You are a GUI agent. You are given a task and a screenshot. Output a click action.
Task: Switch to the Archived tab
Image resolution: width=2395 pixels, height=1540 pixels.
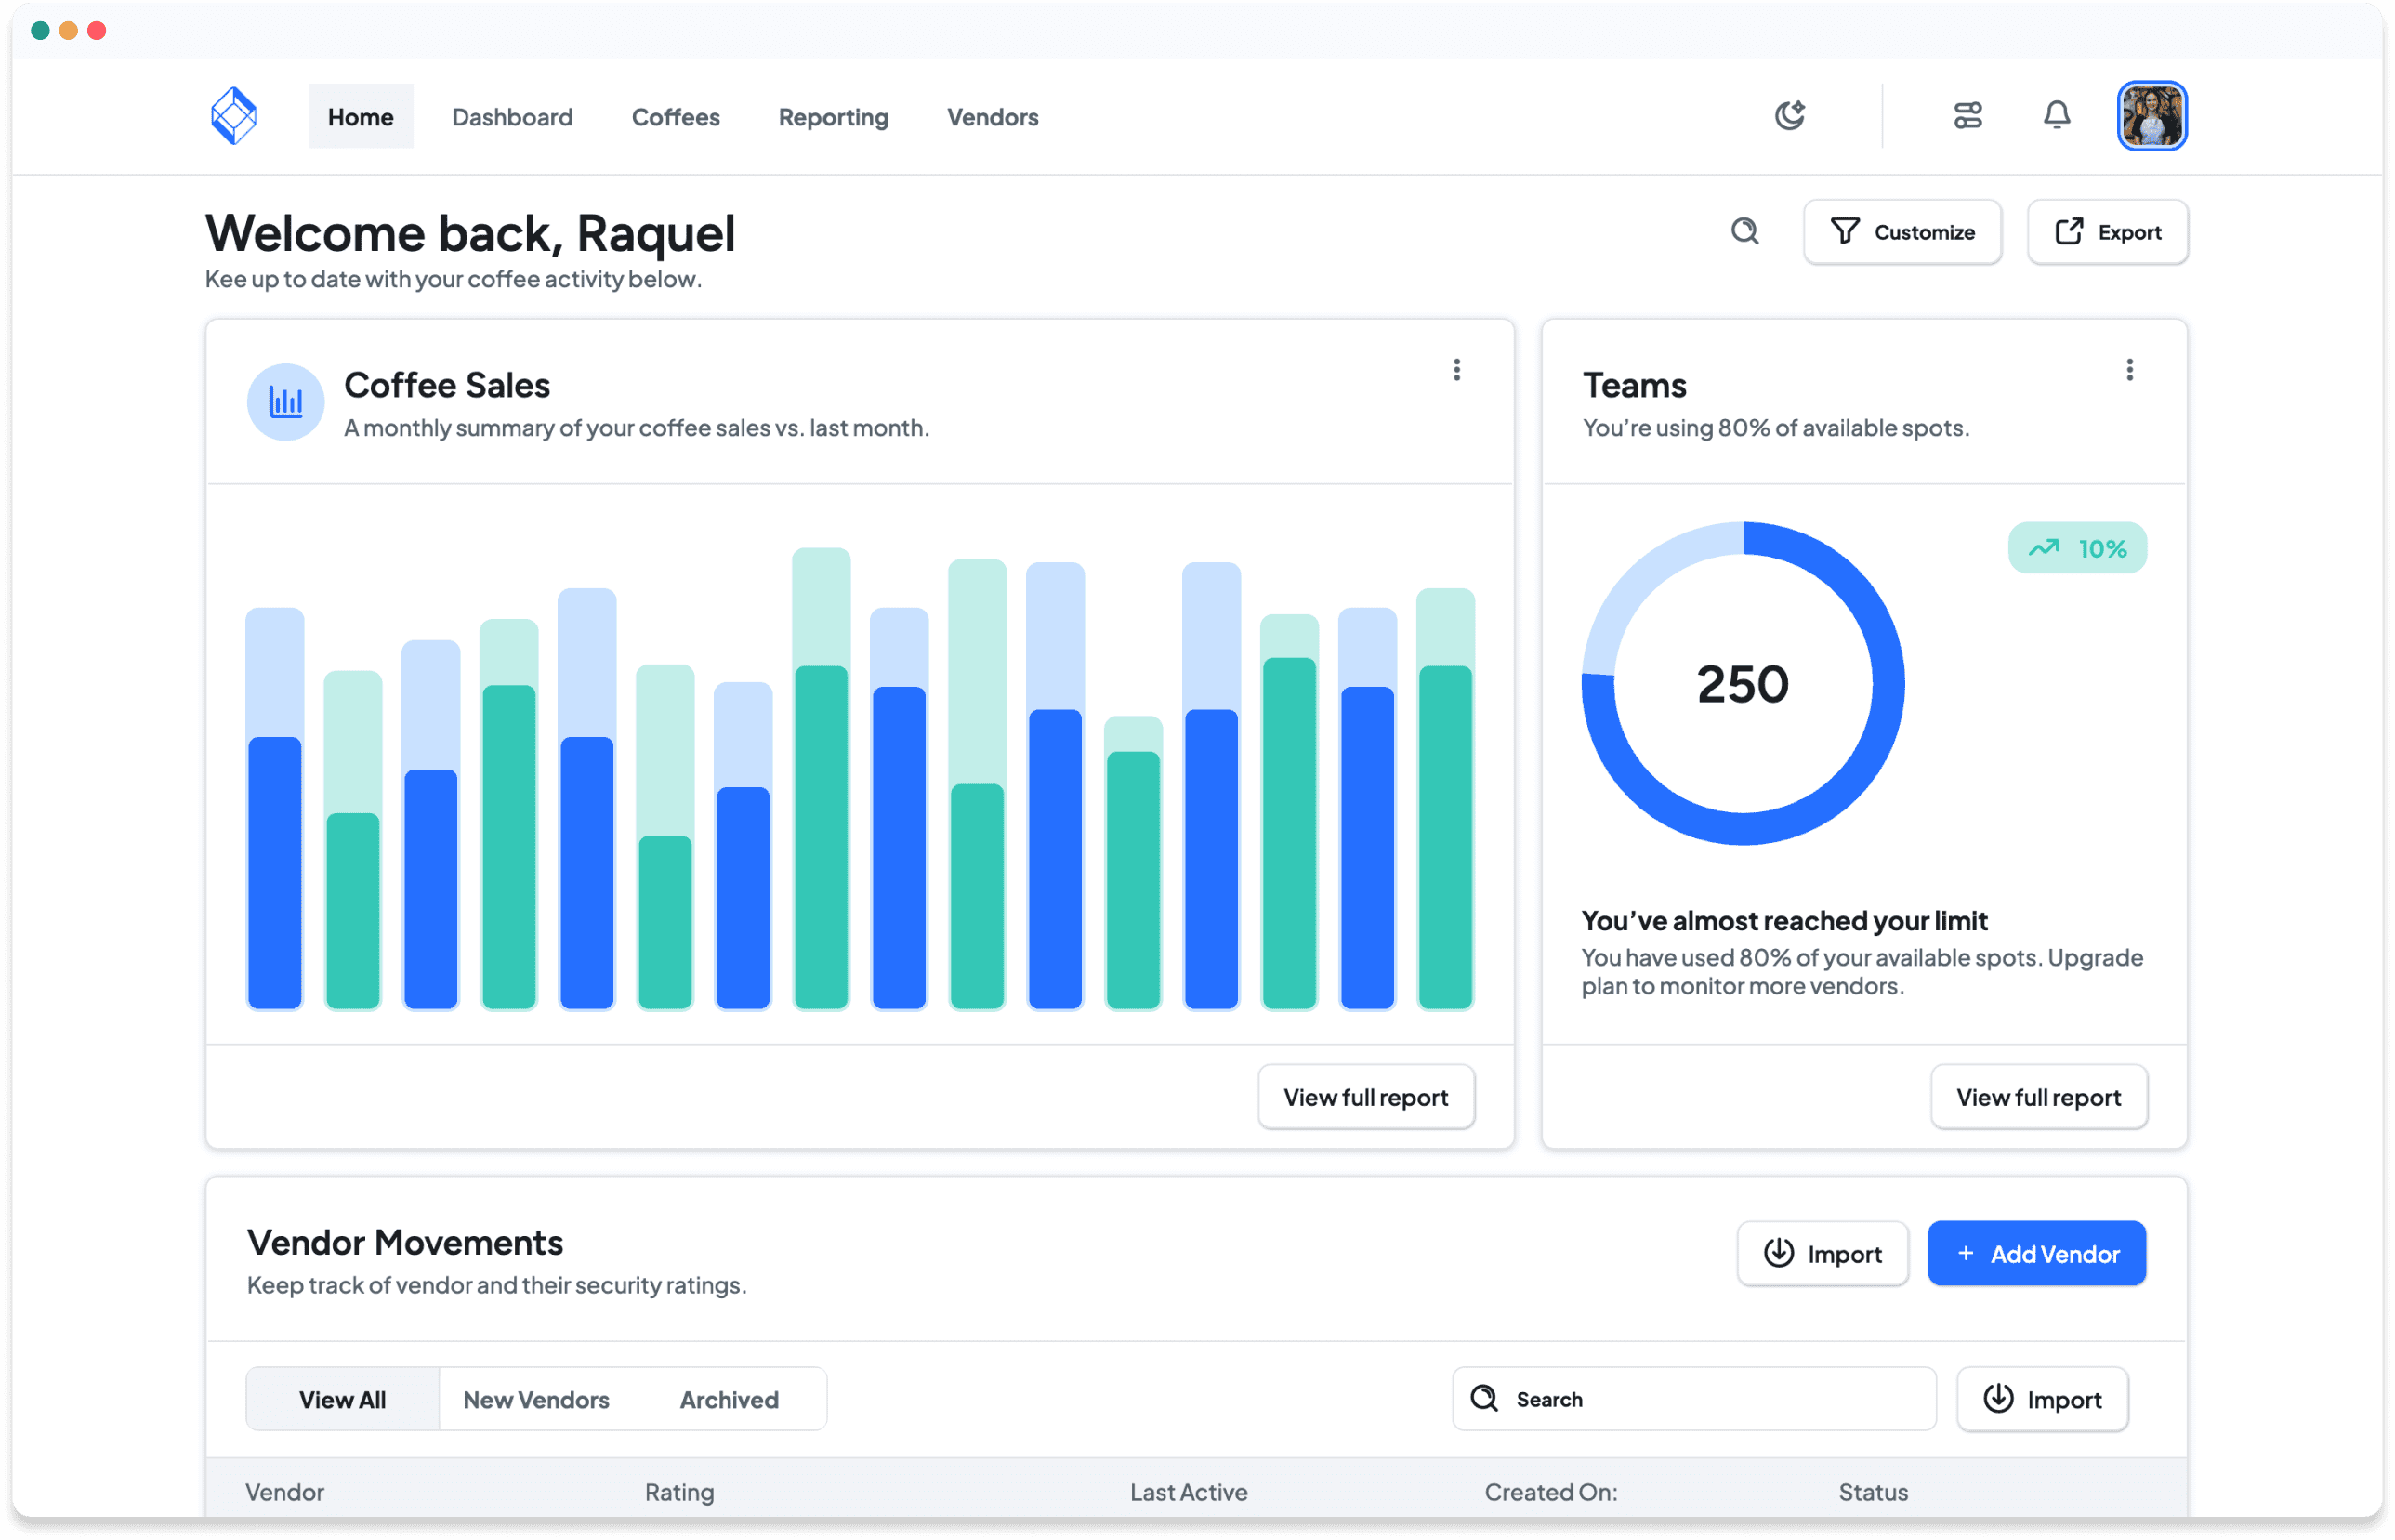pos(729,1398)
